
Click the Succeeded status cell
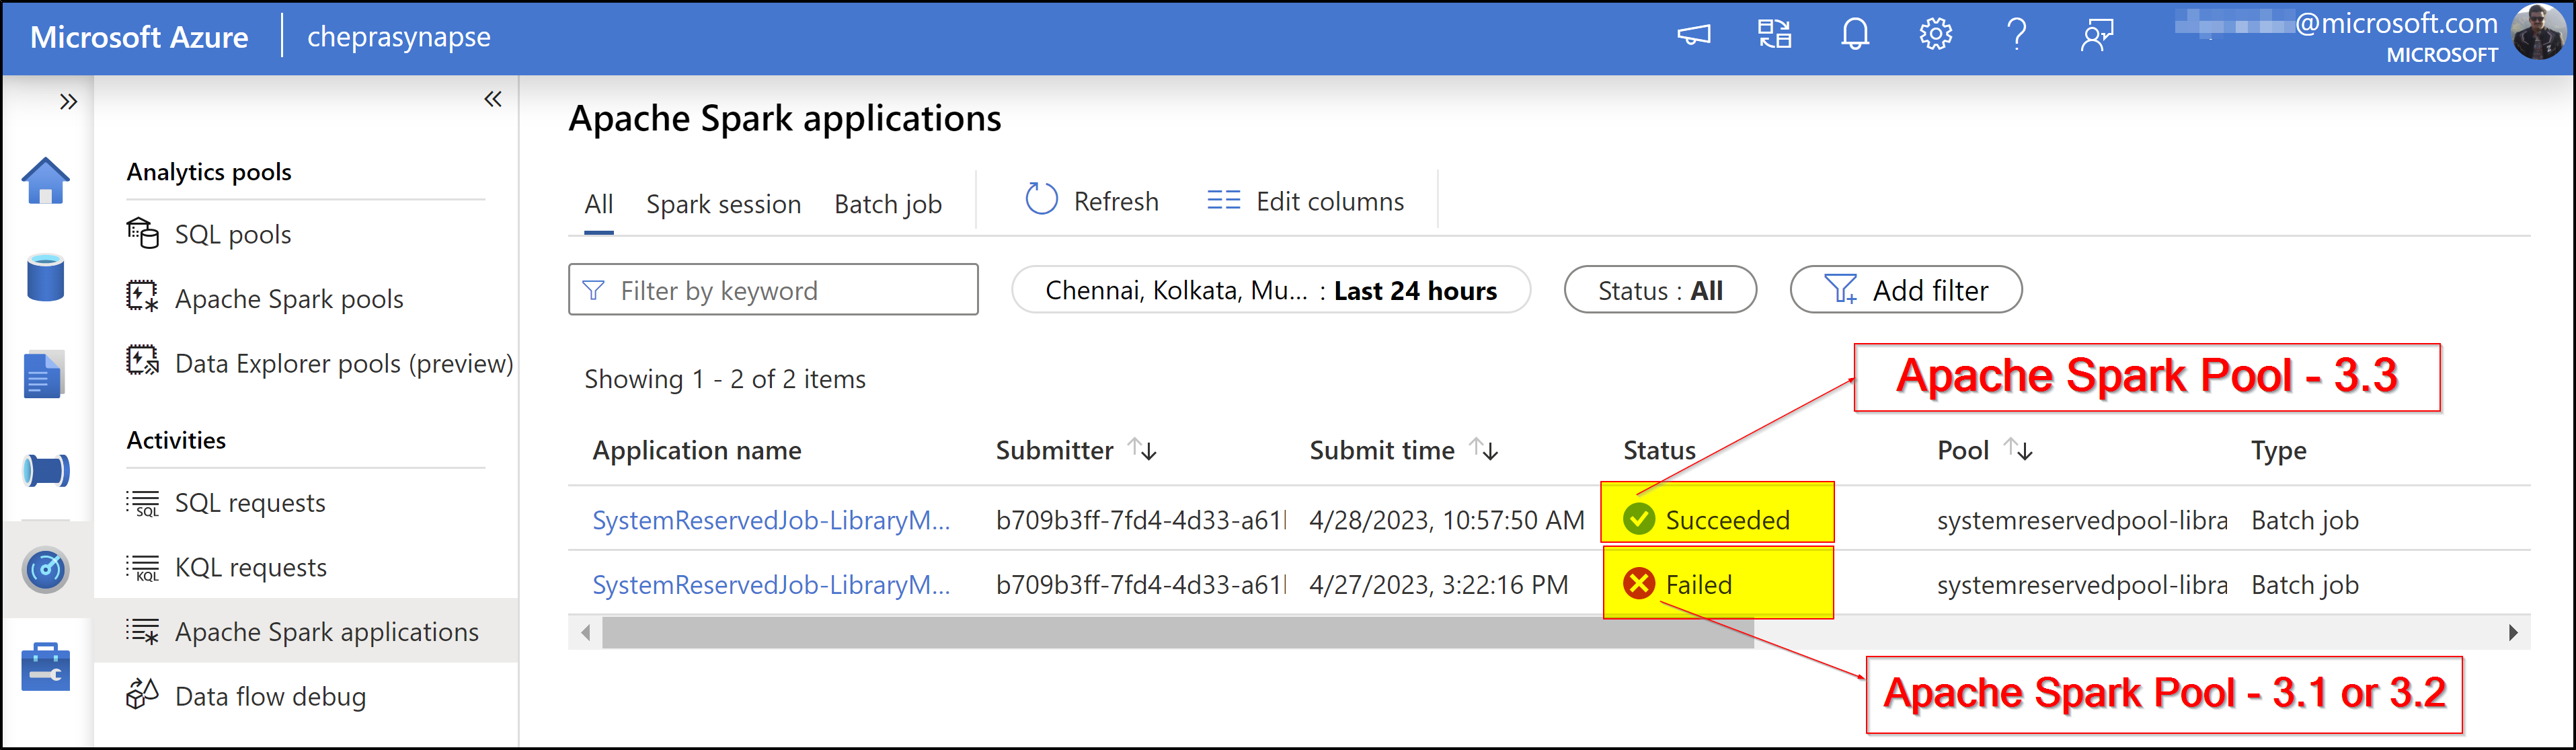click(1717, 519)
